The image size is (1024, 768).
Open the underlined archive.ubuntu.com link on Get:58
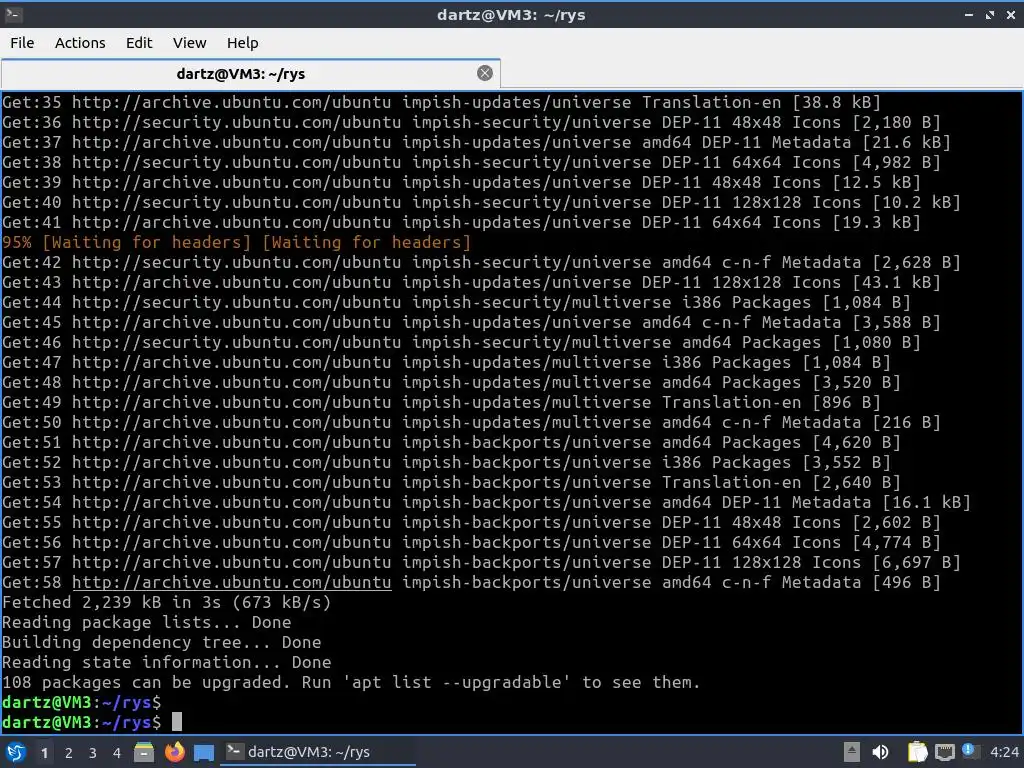tap(232, 583)
